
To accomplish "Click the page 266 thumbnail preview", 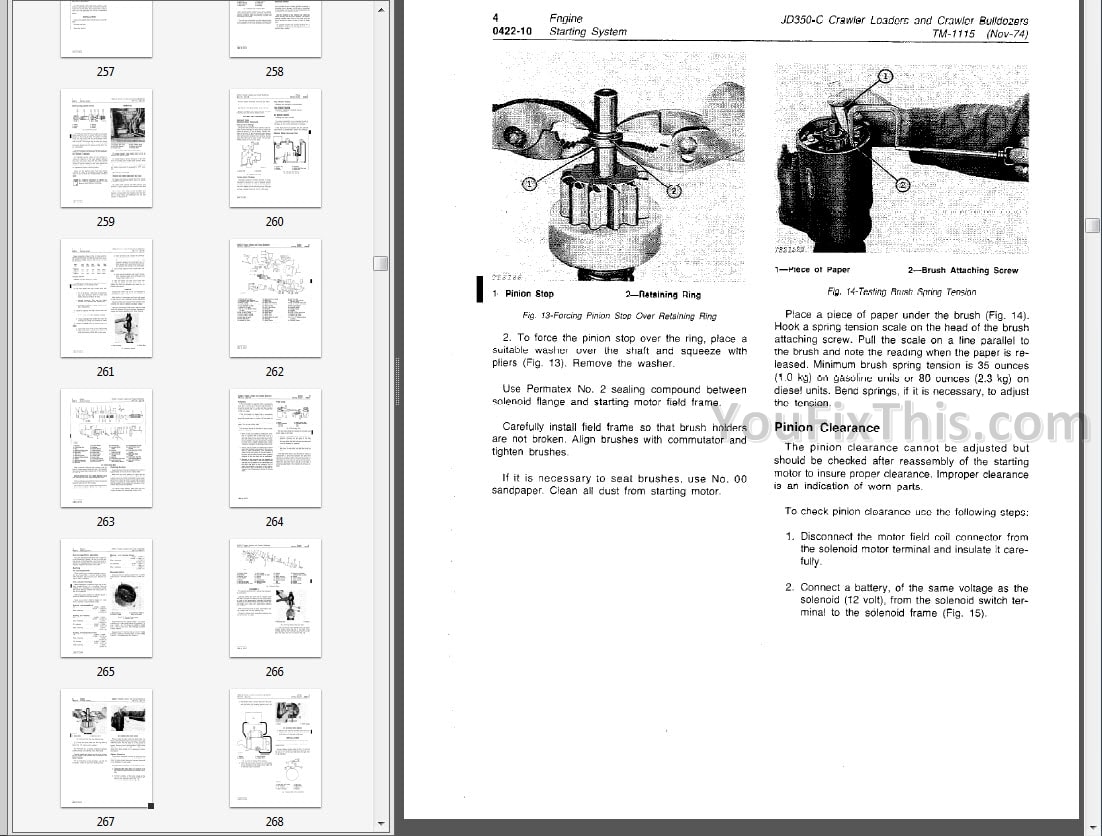I will [x=275, y=598].
